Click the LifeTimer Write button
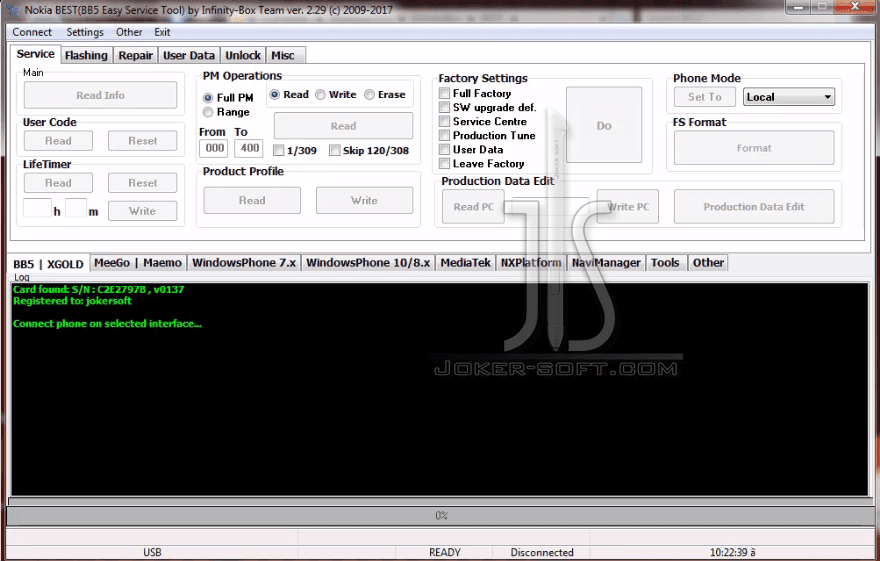Image resolution: width=880 pixels, height=561 pixels. coord(143,211)
